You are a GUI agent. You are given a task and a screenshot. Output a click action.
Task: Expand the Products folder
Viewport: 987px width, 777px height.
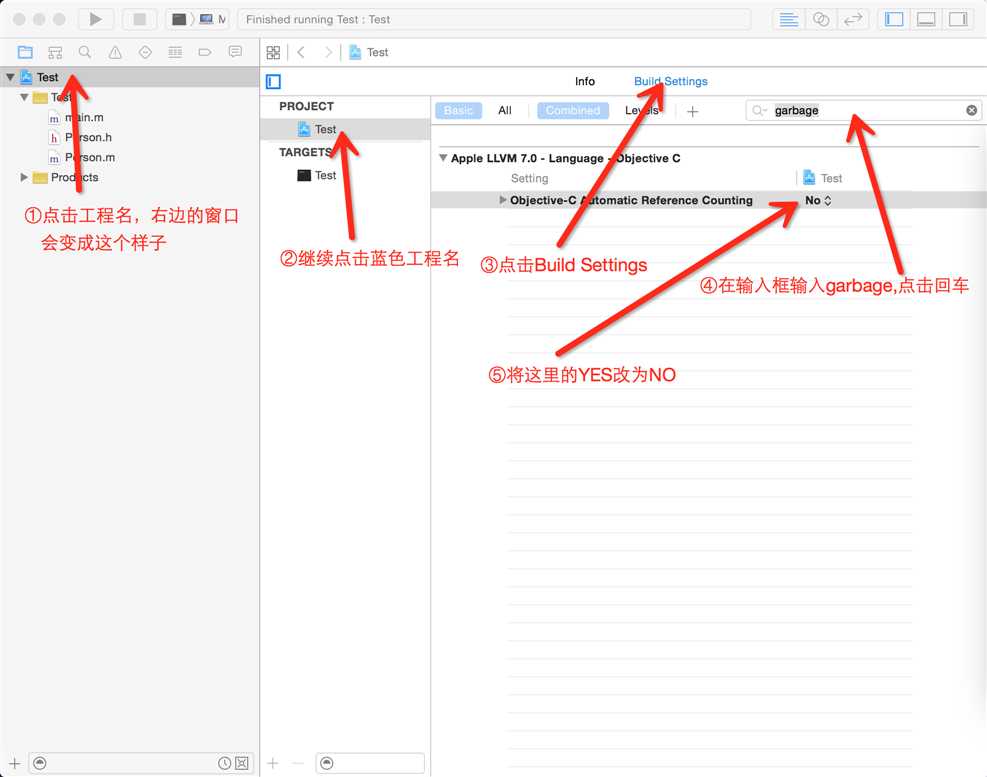(x=24, y=177)
